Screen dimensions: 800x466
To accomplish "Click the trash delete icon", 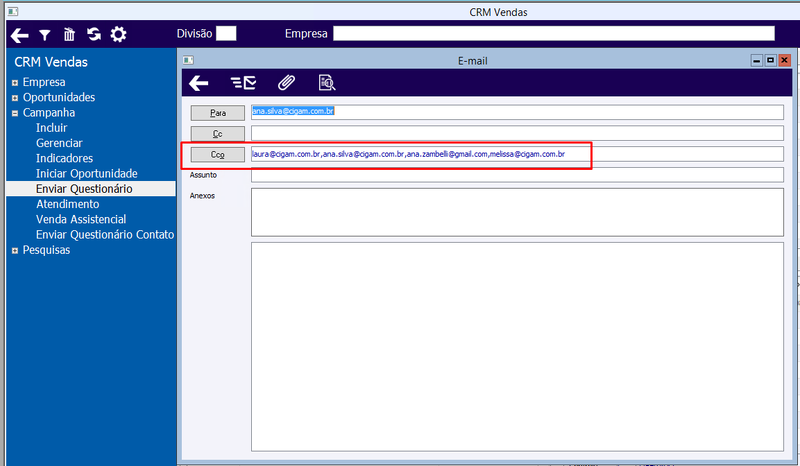I will (69, 34).
